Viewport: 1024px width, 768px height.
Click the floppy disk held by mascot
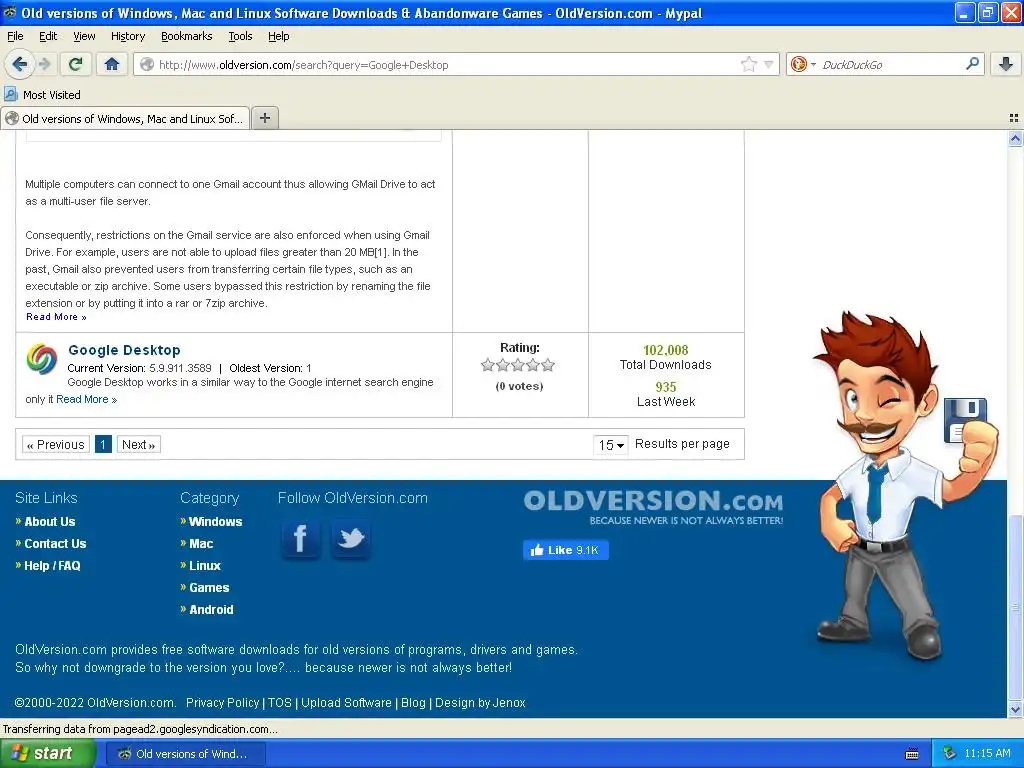965,420
